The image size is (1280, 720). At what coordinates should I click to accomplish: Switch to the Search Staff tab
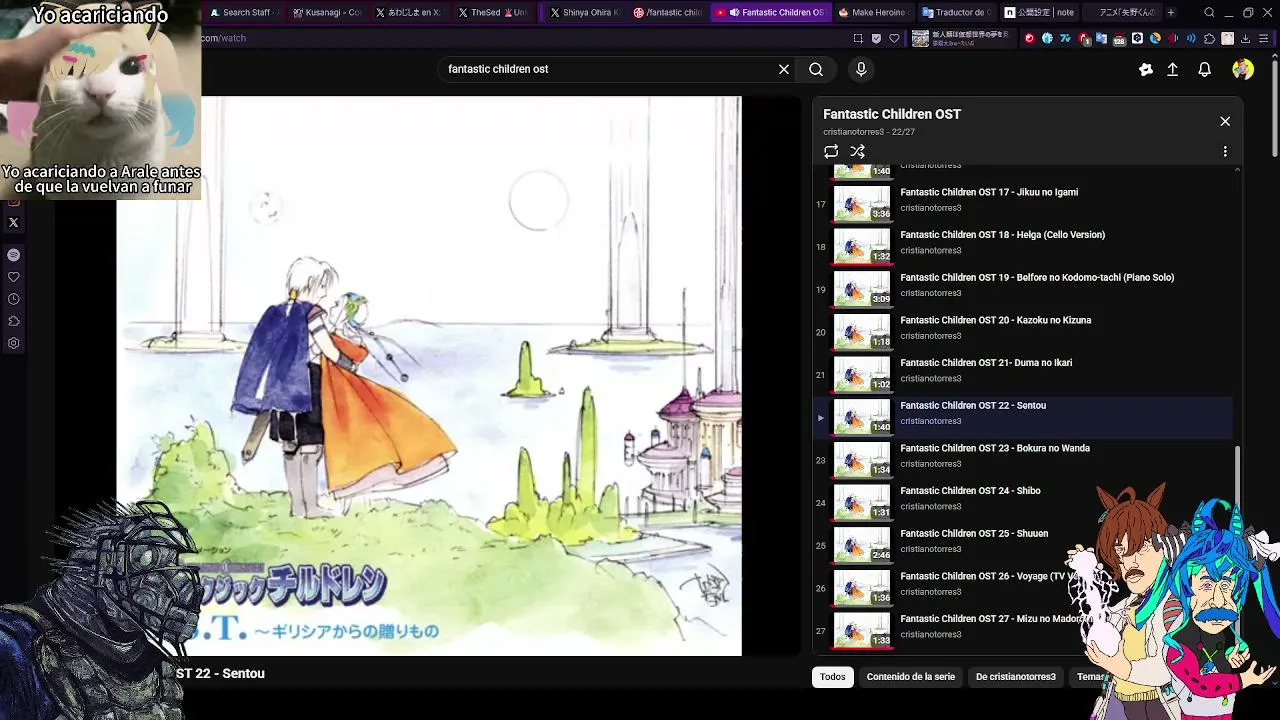[x=242, y=12]
